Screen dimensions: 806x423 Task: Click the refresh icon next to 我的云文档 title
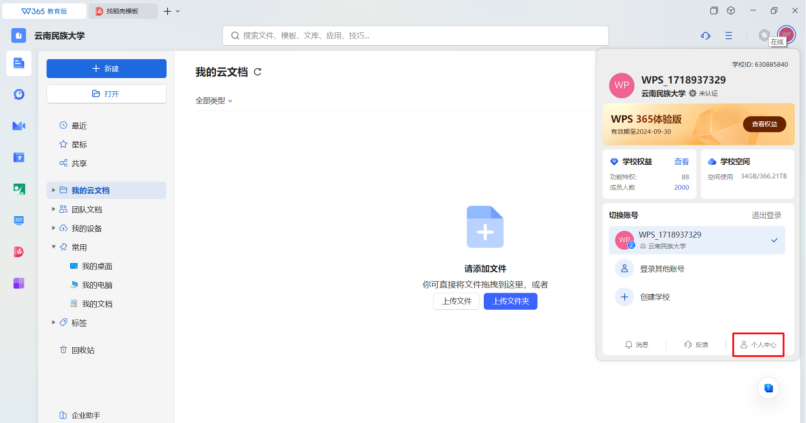click(x=258, y=72)
